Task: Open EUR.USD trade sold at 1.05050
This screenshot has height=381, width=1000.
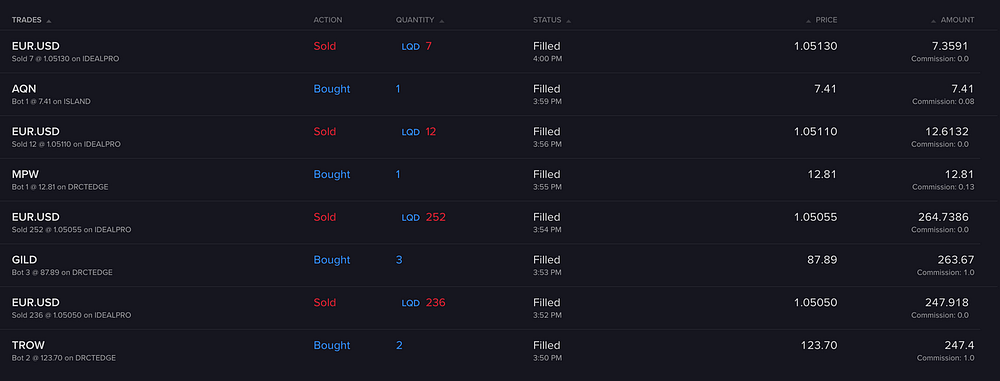Action: tap(490, 308)
